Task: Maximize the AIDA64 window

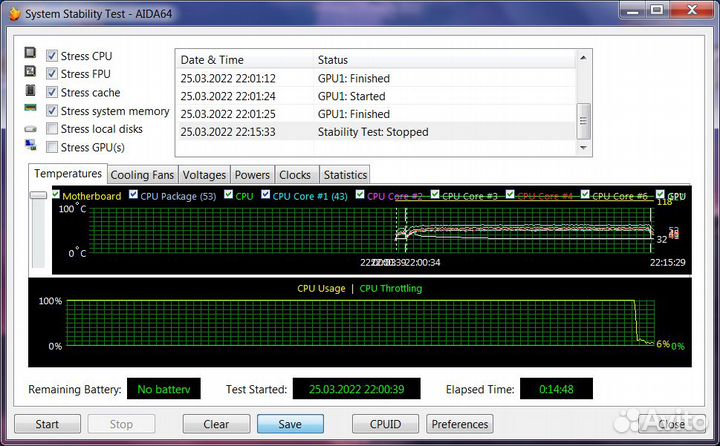Action: point(658,9)
